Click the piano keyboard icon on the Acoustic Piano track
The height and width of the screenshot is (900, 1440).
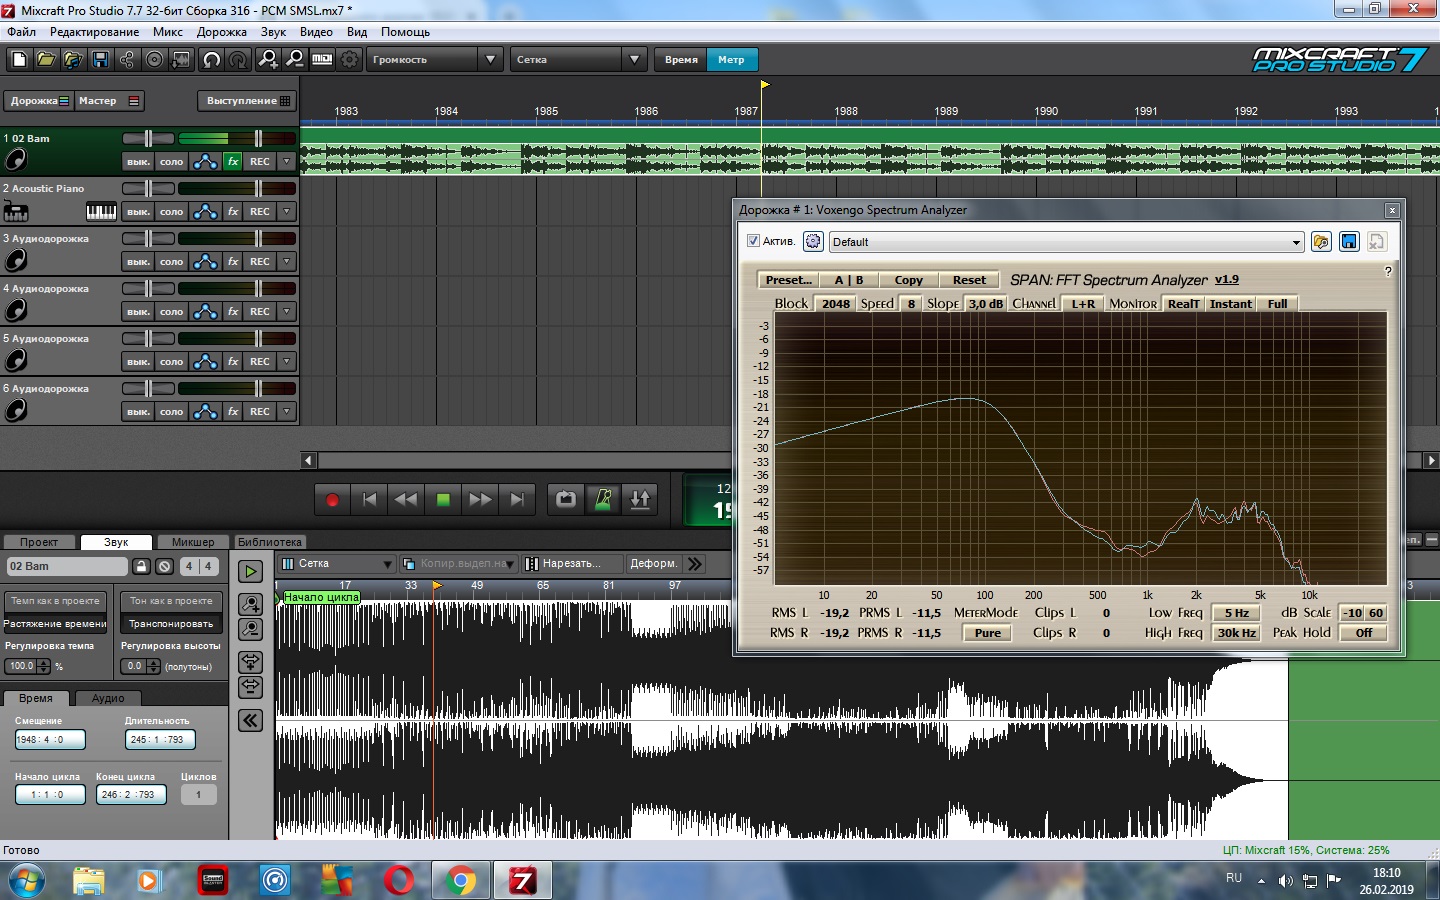[101, 211]
